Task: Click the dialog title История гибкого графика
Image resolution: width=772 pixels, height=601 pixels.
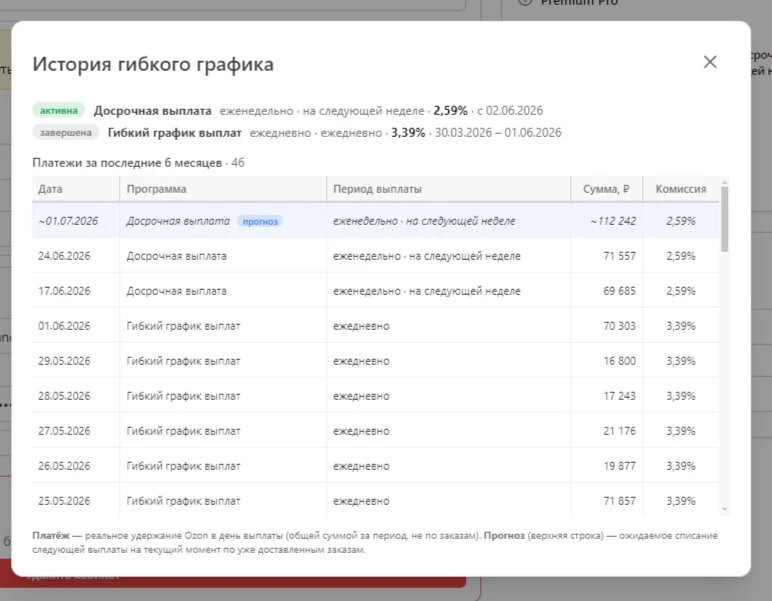Action: click(153, 64)
